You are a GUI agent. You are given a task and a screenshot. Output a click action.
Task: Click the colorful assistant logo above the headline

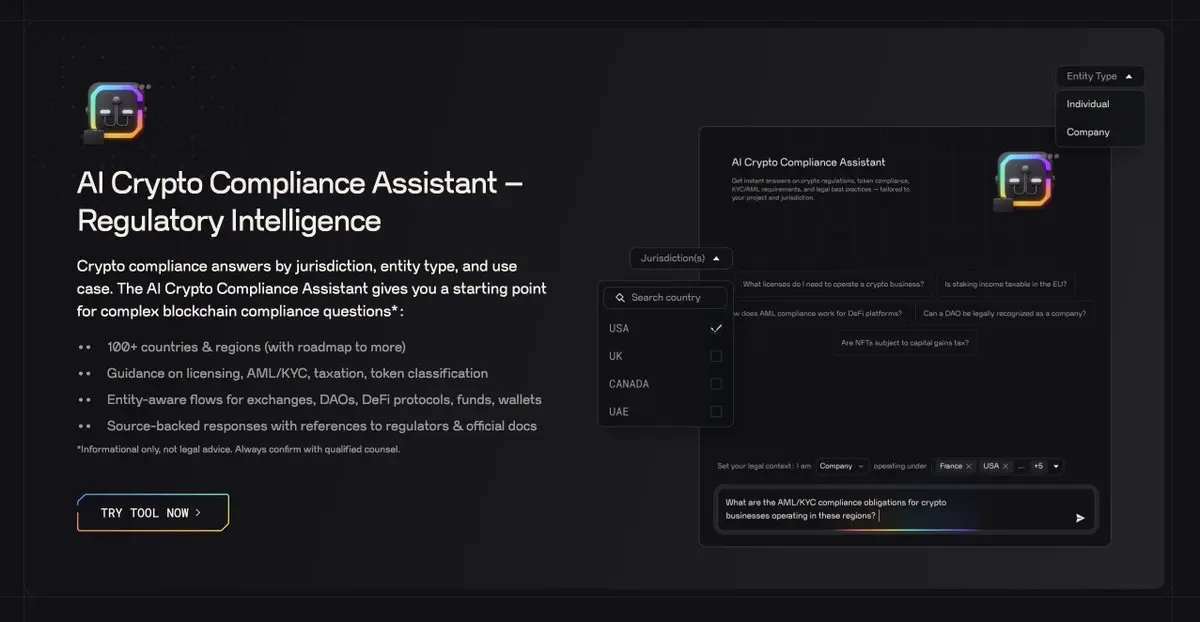(116, 114)
